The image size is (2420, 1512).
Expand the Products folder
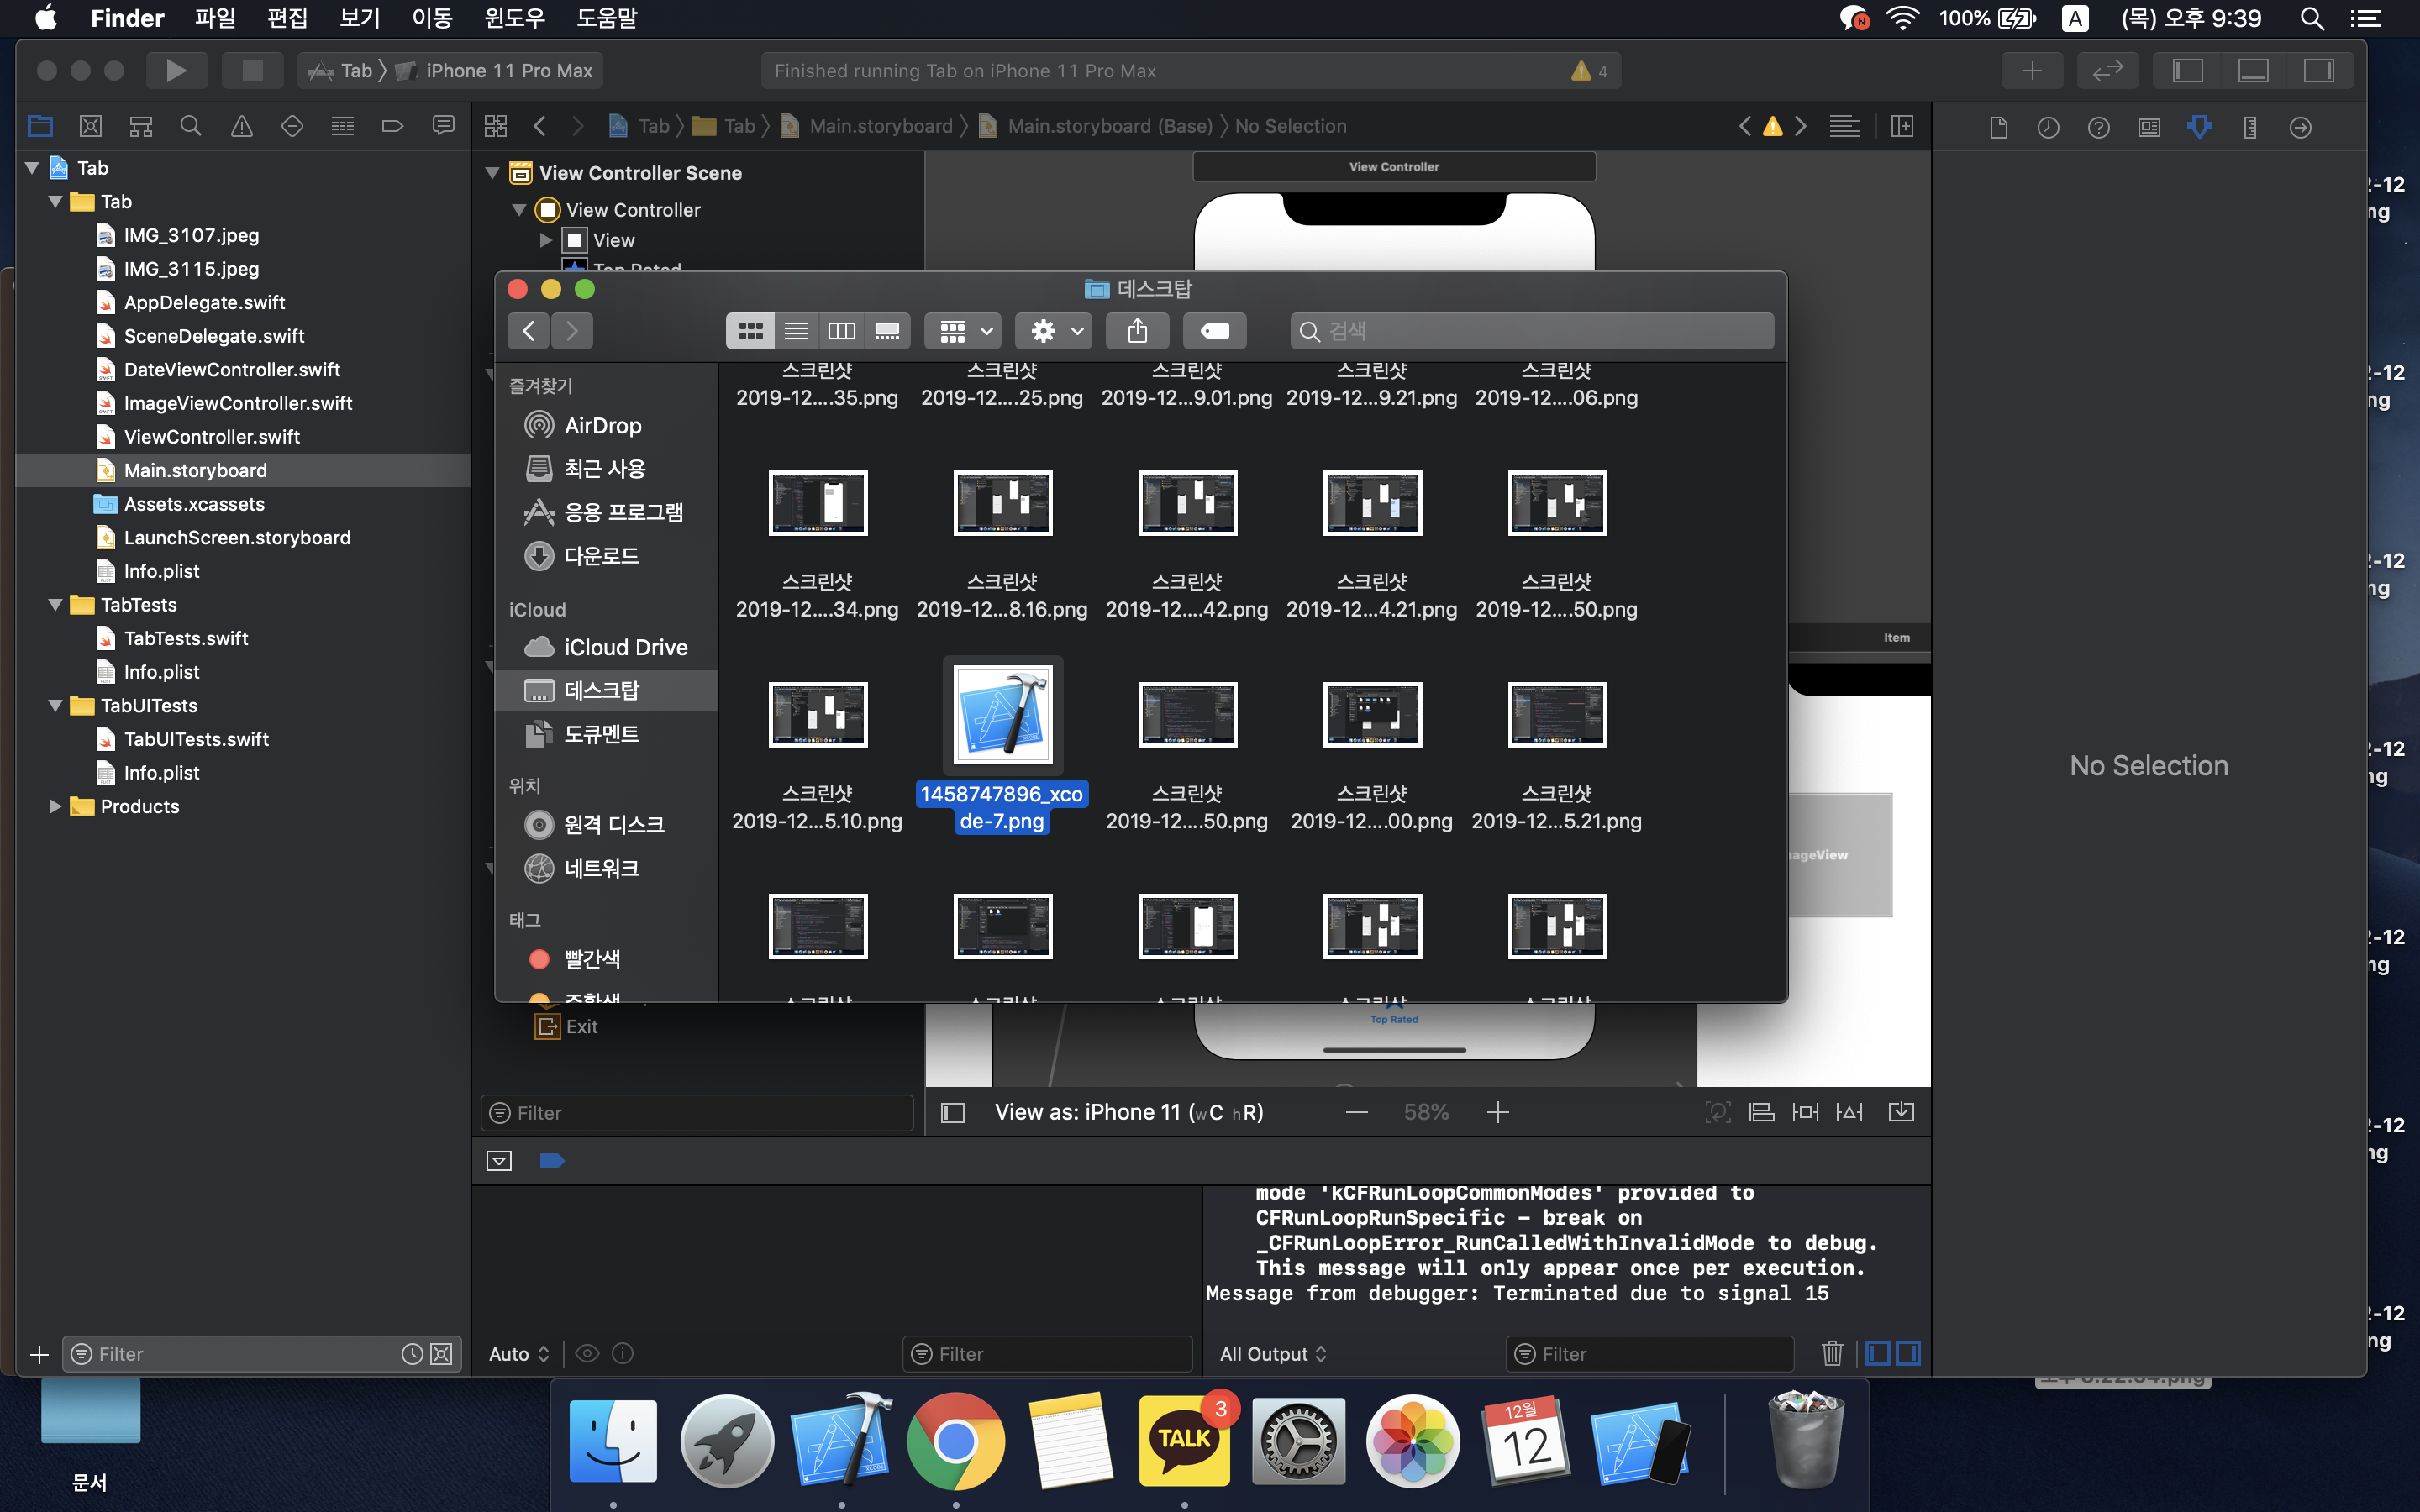(x=56, y=806)
